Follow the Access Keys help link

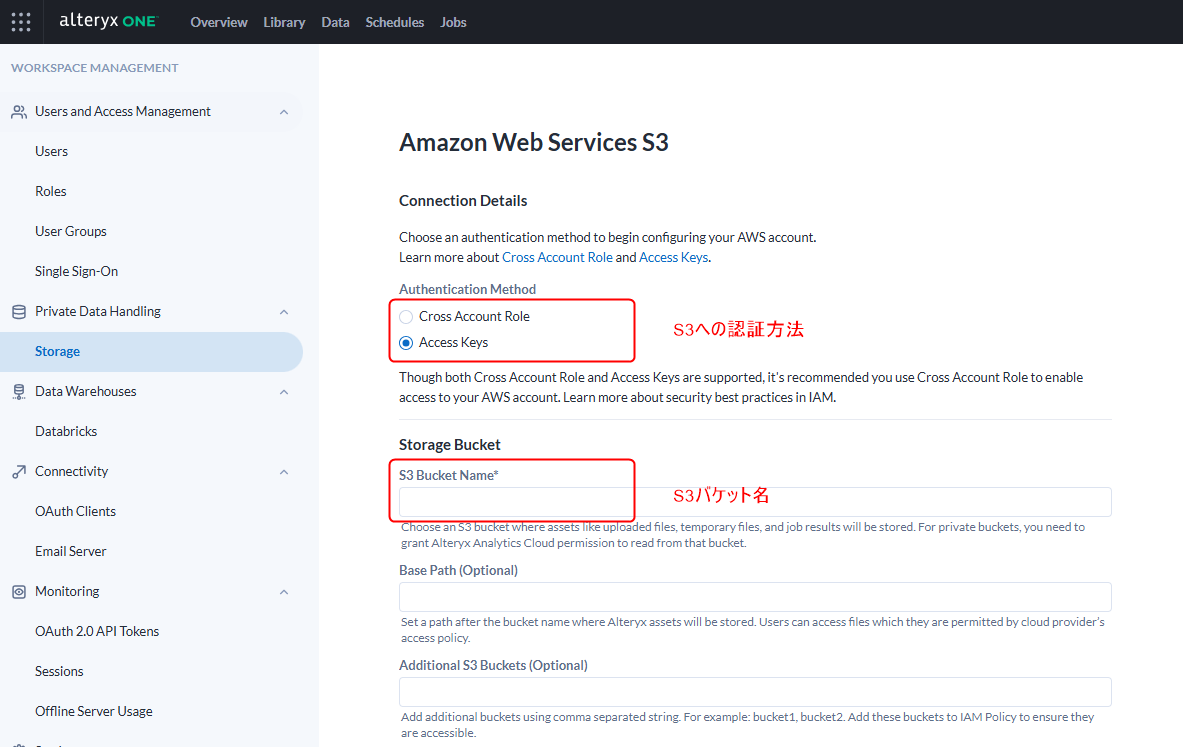674,257
